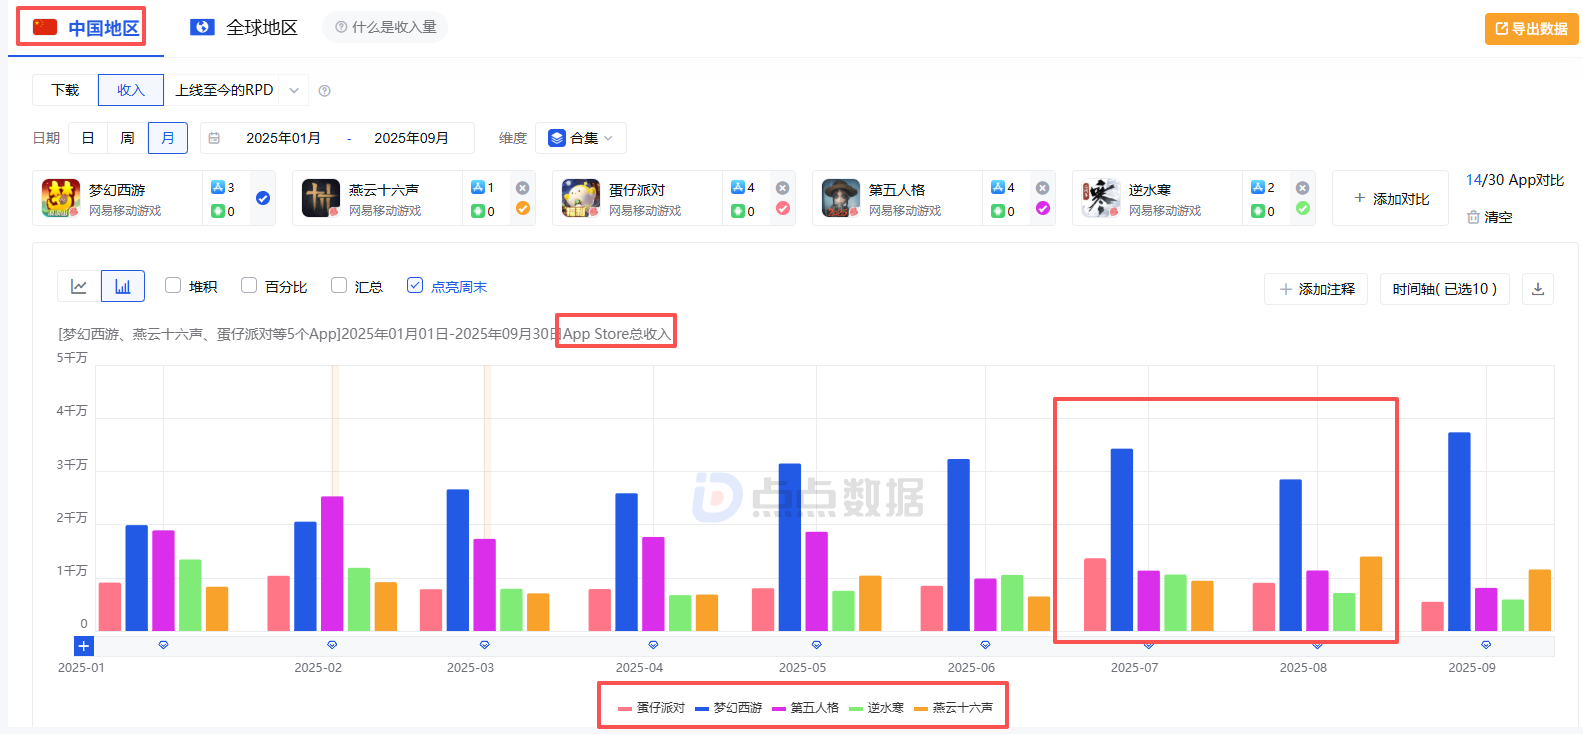Remove 蛋仔派对 from comparison
Image resolution: width=1583 pixels, height=734 pixels.
tap(782, 188)
